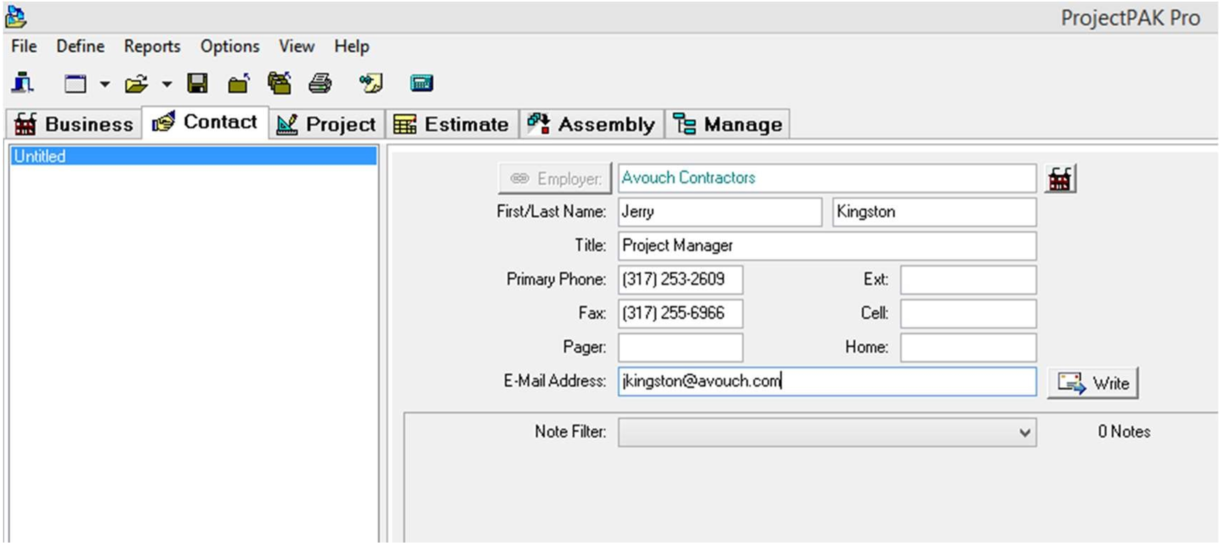Image resolution: width=1223 pixels, height=543 pixels.
Task: Expand the Open folder dropdown arrow
Action: pos(167,85)
